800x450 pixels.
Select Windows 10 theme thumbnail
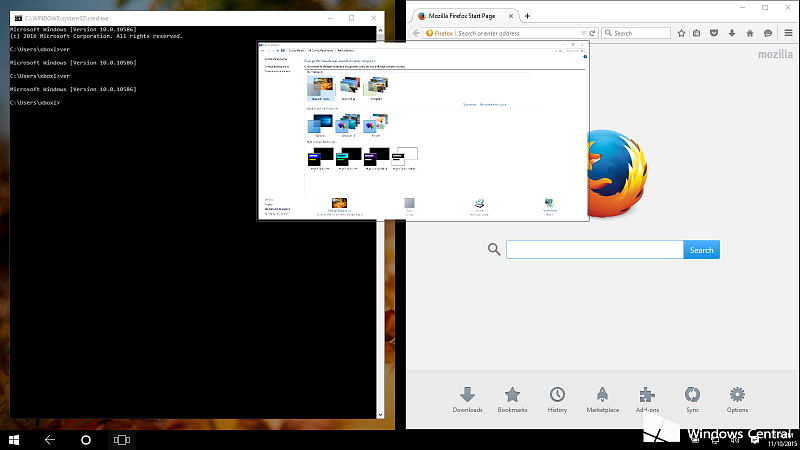click(348, 126)
